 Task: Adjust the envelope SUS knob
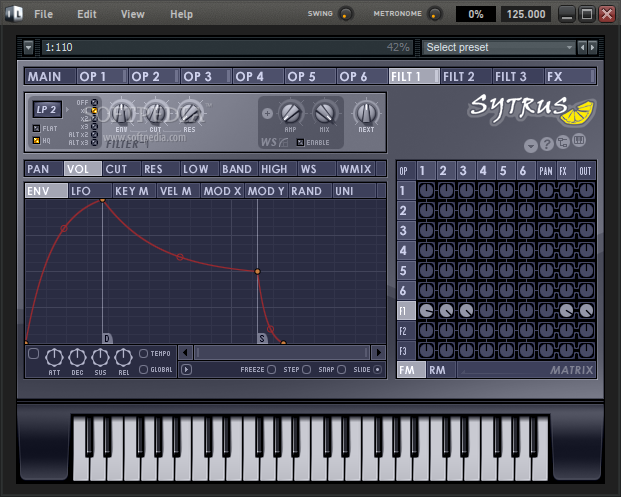[x=100, y=357]
